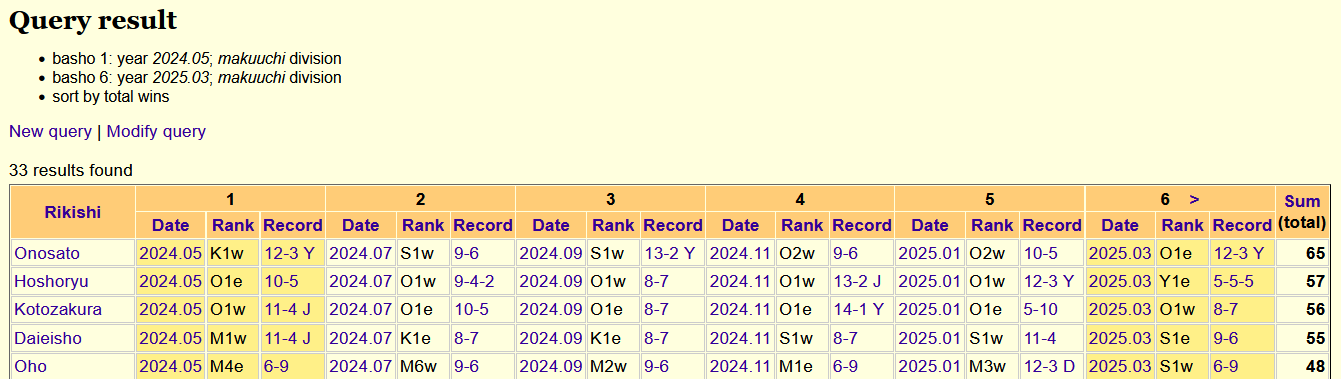Select the '33 results found' text

[x=71, y=171]
